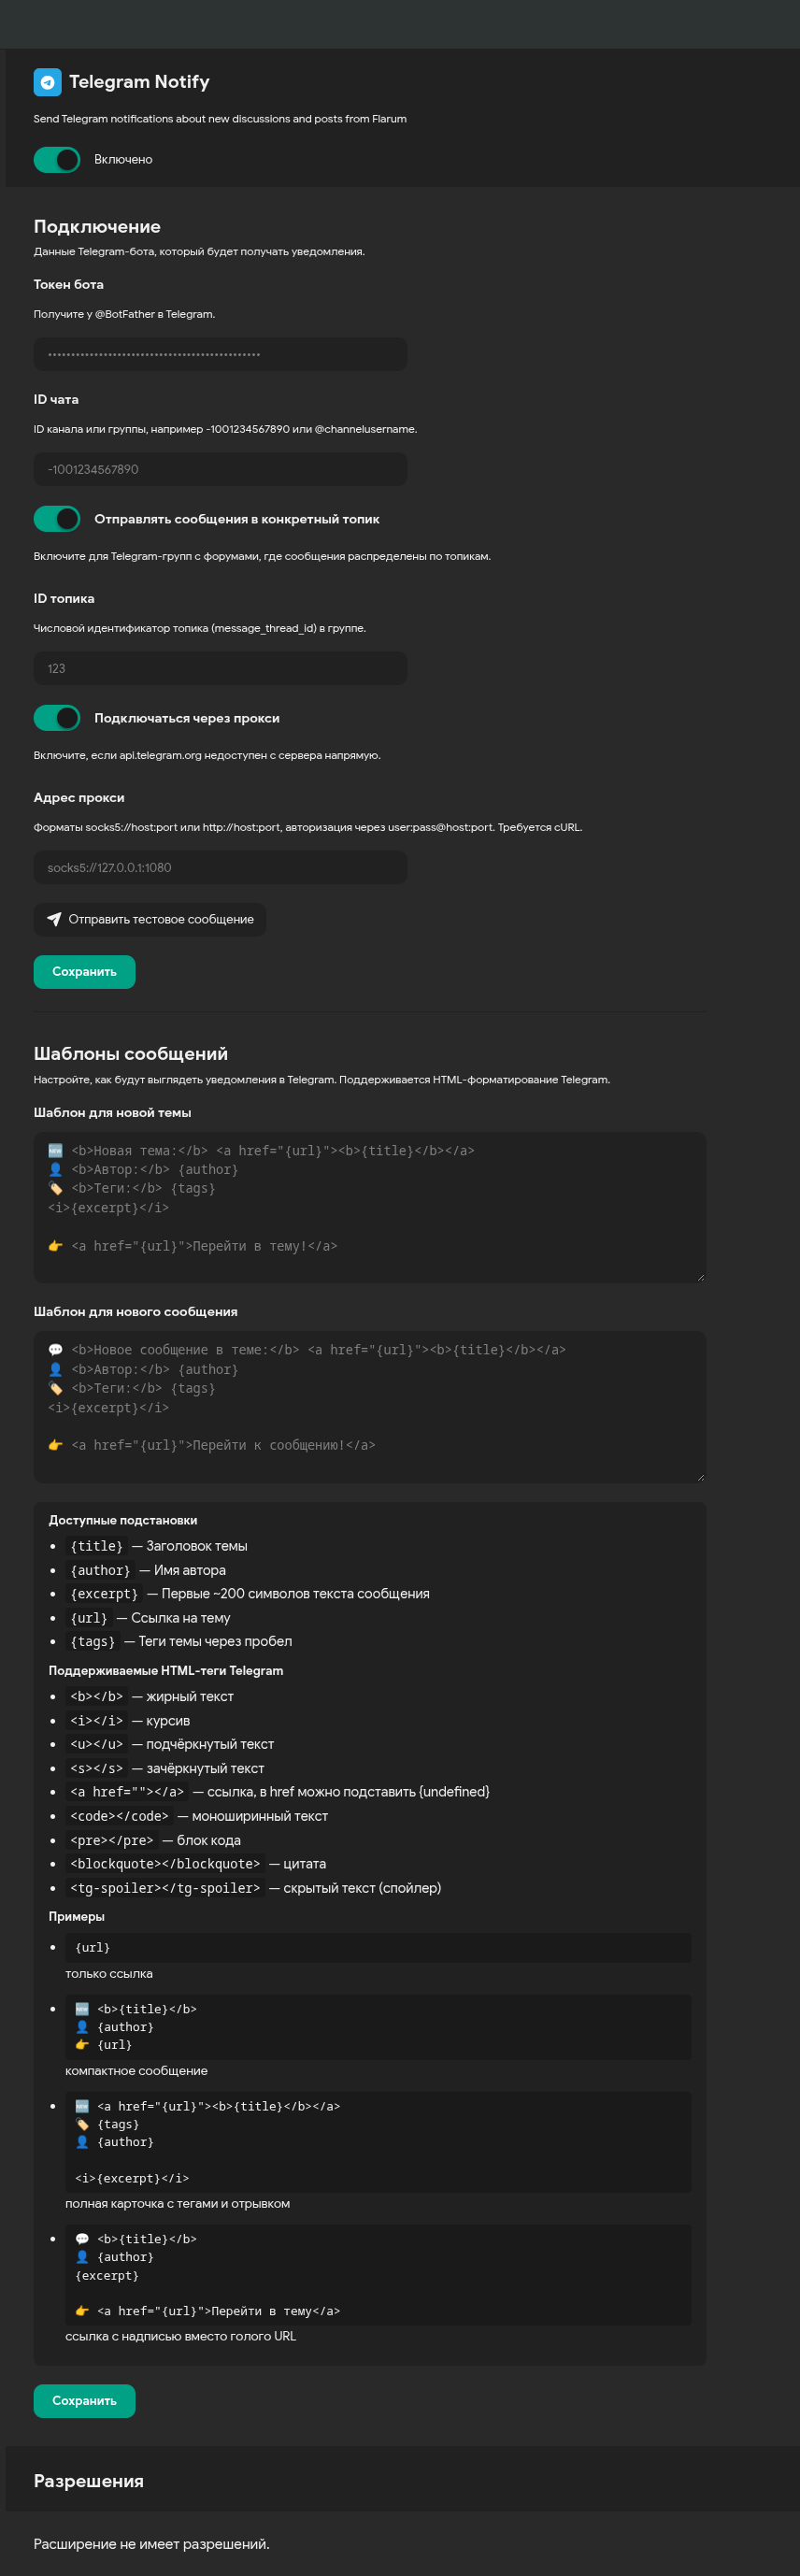Focus the Токен бота password field
Viewport: 800px width, 2576px height.
(x=220, y=355)
